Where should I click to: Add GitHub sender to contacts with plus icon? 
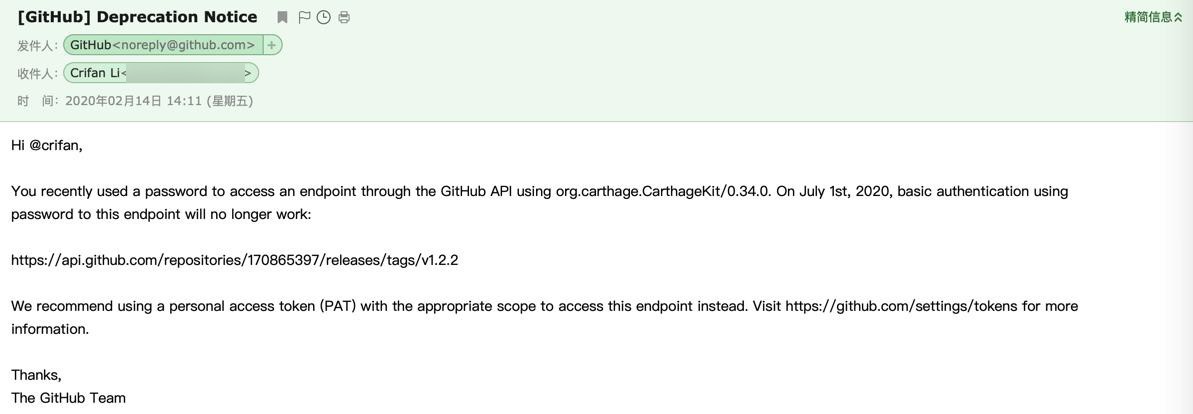coord(272,45)
